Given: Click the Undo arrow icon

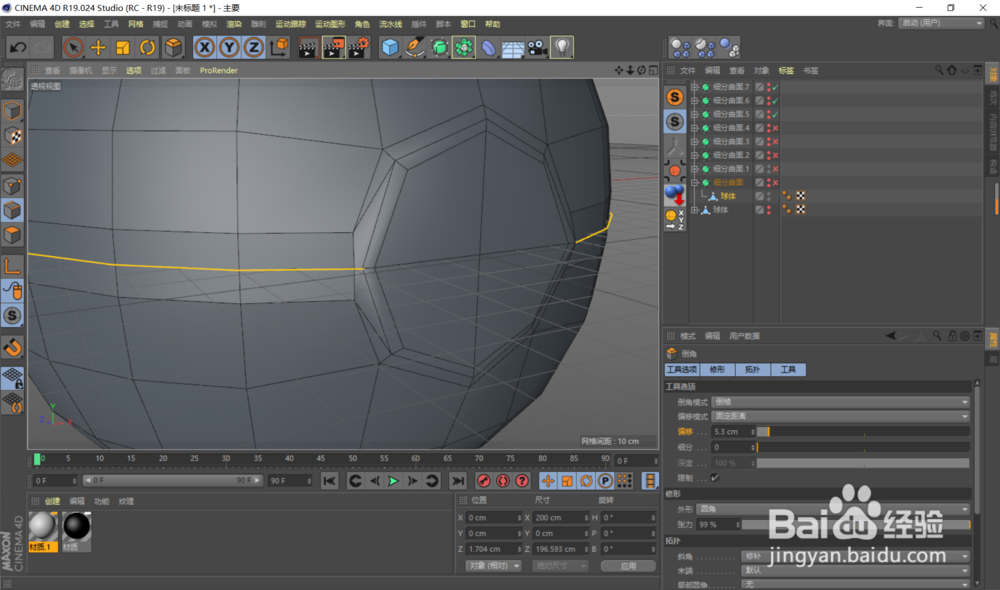Looking at the screenshot, I should [x=18, y=47].
